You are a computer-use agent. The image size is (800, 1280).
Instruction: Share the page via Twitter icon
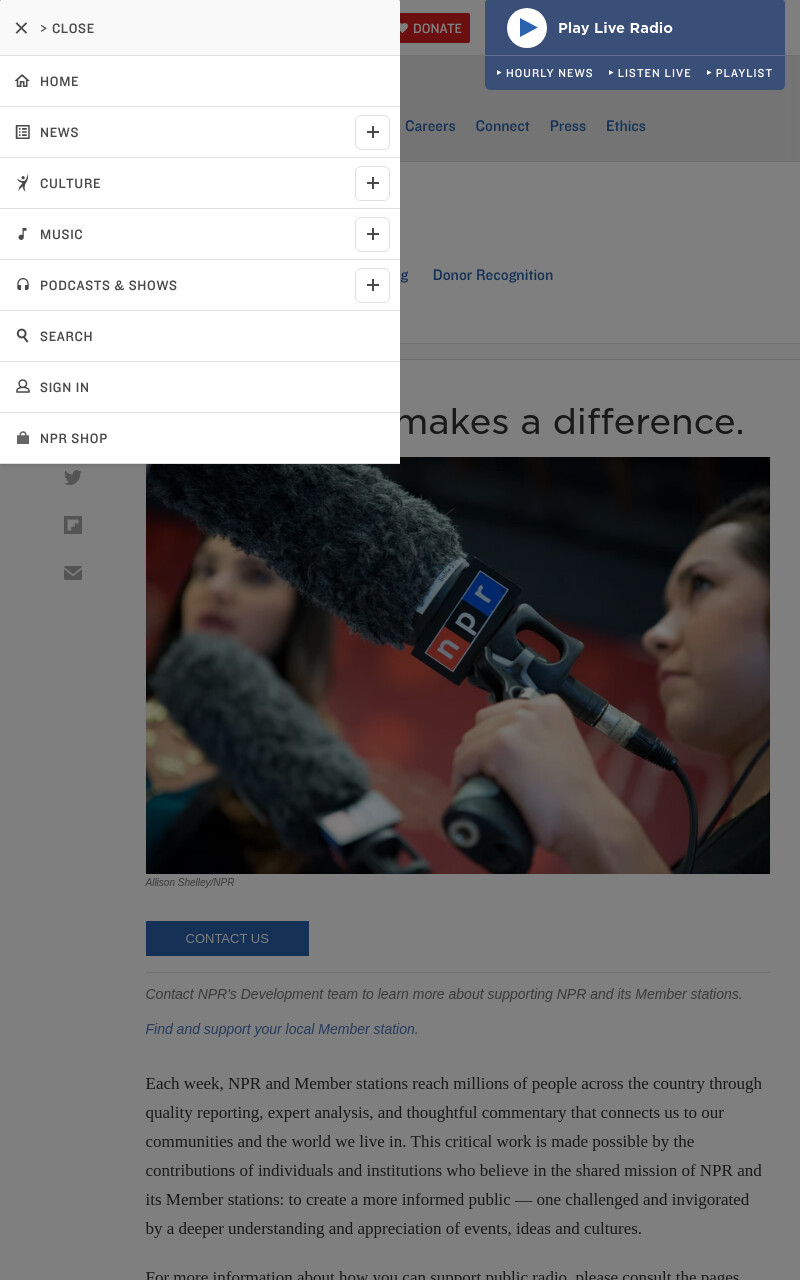[73, 477]
